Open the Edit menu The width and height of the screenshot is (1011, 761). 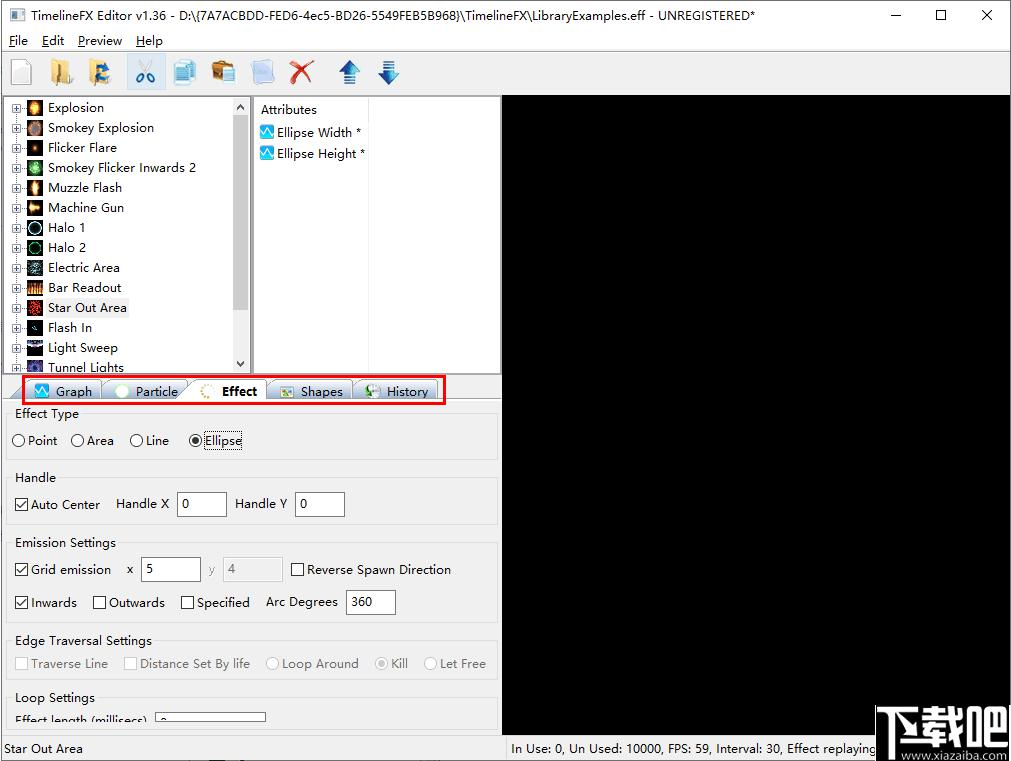(53, 41)
